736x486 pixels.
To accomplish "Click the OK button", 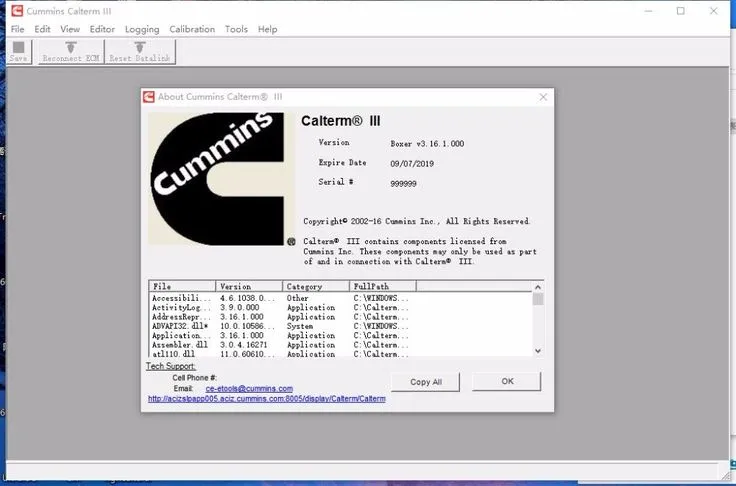I will pyautogui.click(x=507, y=381).
